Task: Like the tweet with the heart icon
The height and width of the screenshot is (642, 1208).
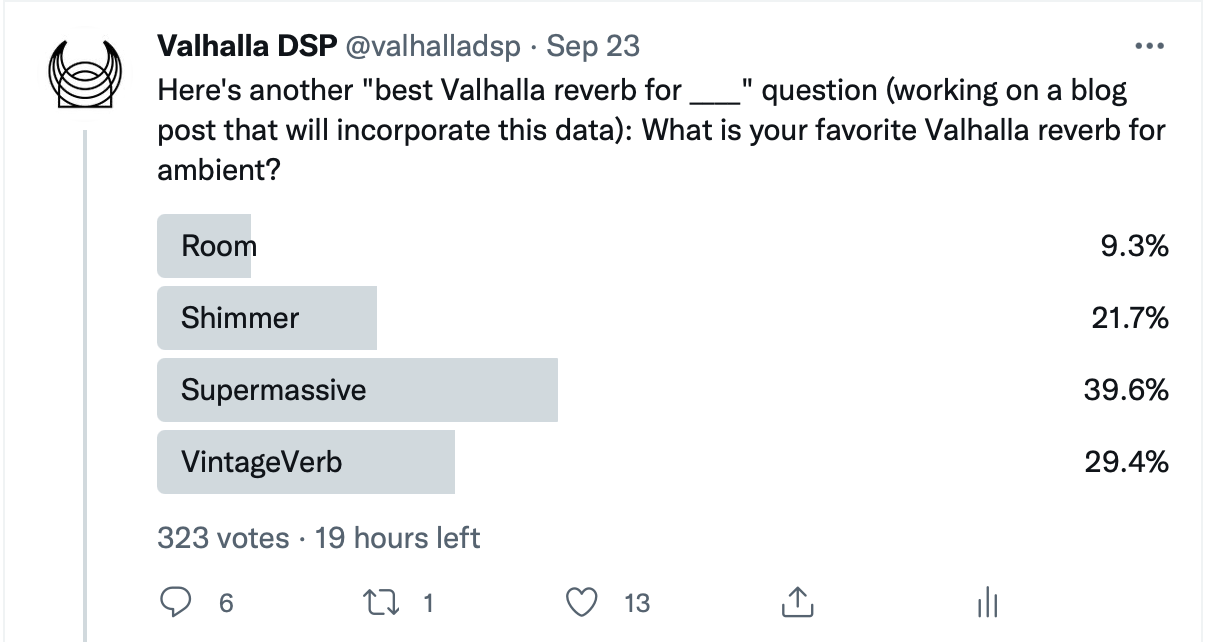Action: point(582,602)
